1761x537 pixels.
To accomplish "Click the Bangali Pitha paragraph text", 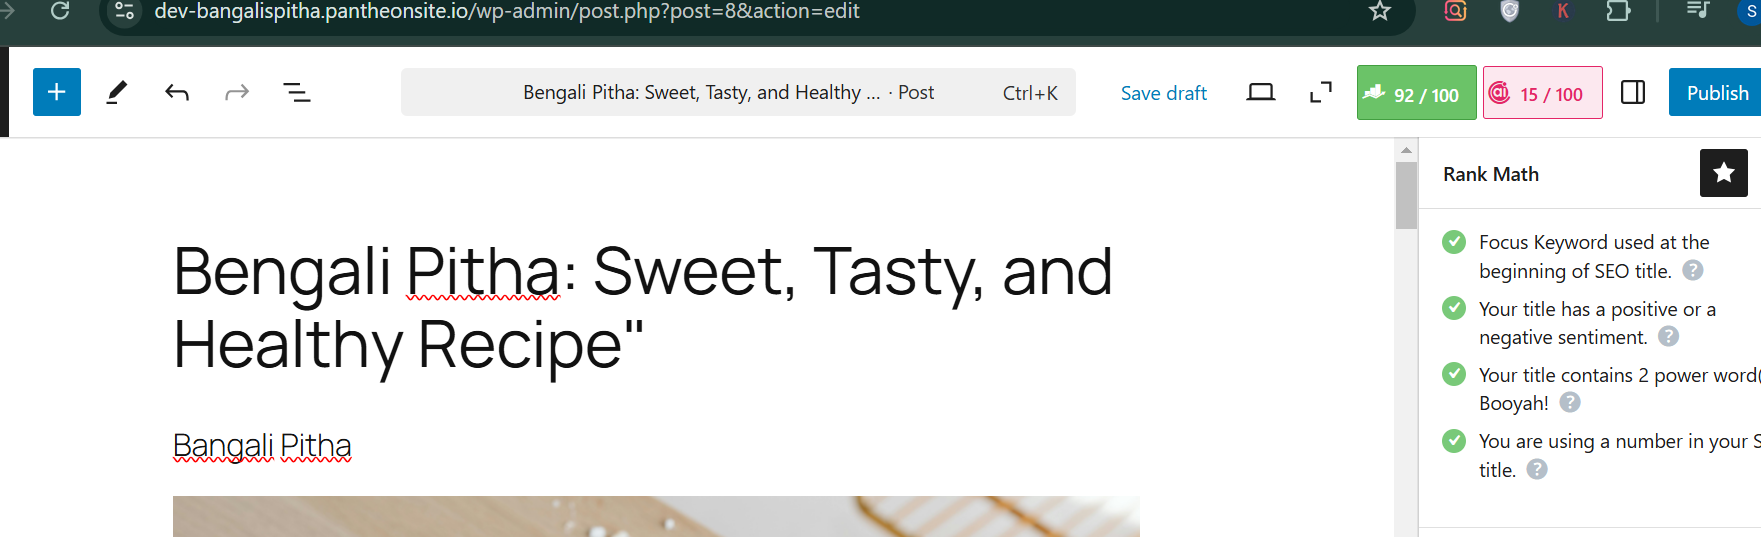I will pos(262,445).
